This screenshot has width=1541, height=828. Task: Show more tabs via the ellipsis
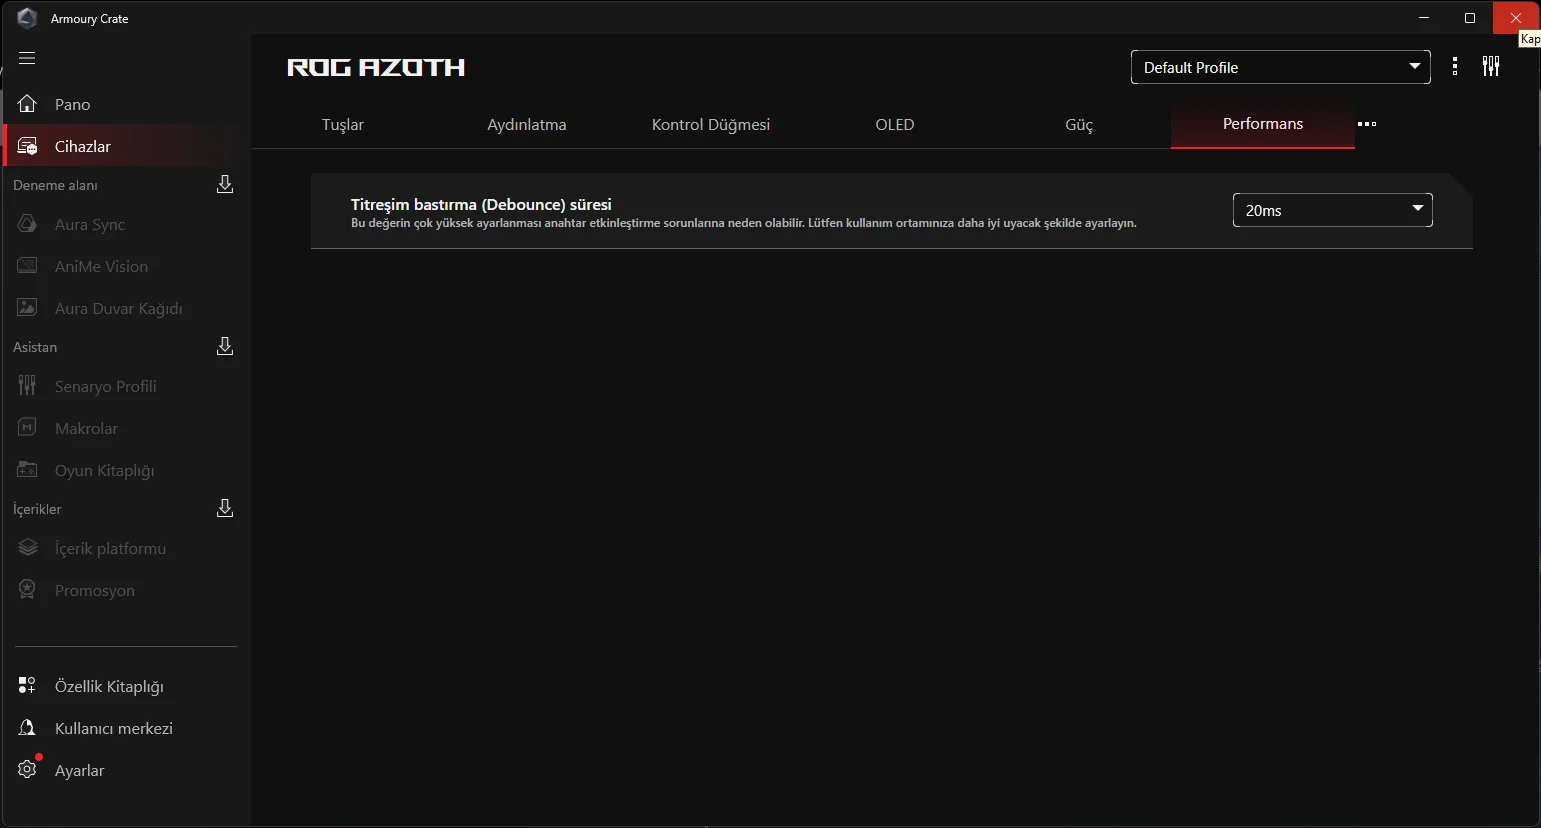(x=1367, y=124)
